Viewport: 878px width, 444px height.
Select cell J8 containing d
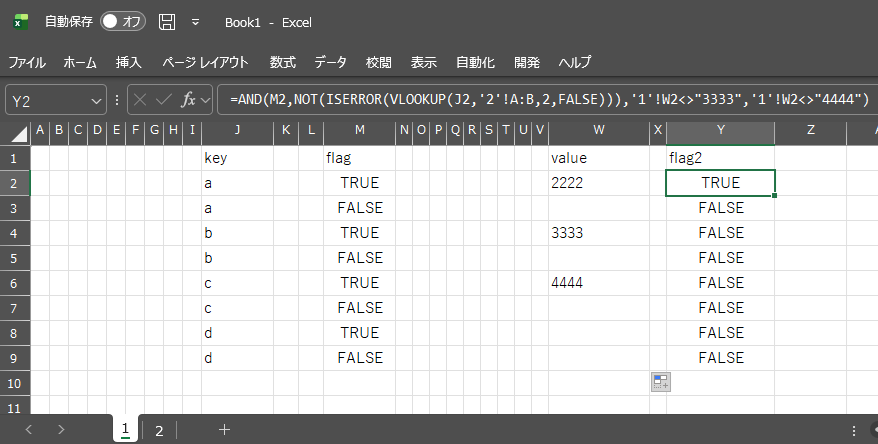click(237, 333)
